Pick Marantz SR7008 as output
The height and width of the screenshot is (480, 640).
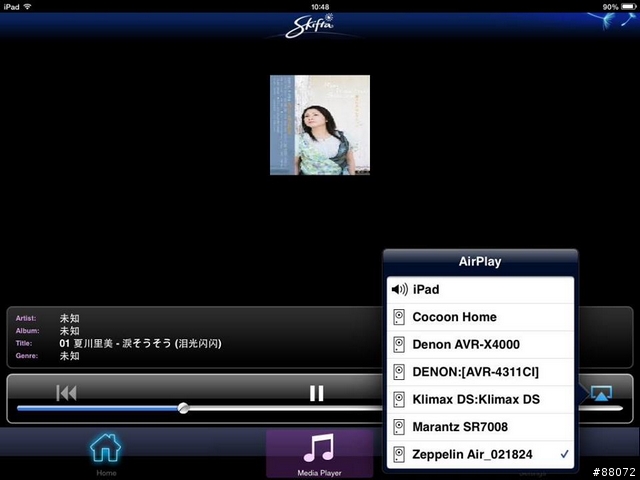(x=480, y=427)
